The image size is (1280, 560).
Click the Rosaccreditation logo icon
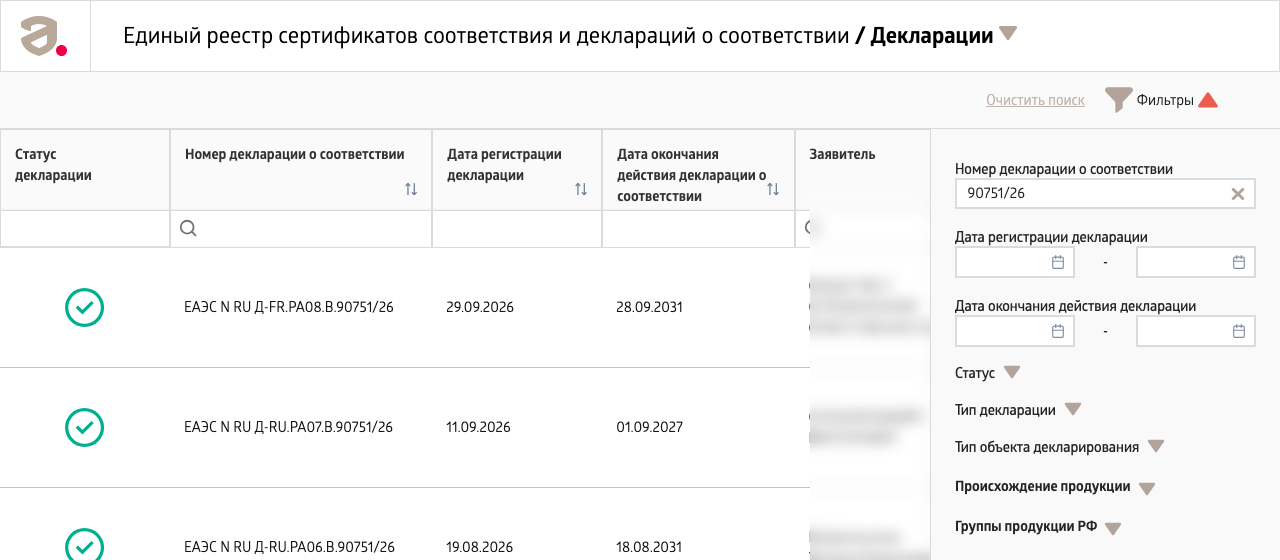(44, 36)
